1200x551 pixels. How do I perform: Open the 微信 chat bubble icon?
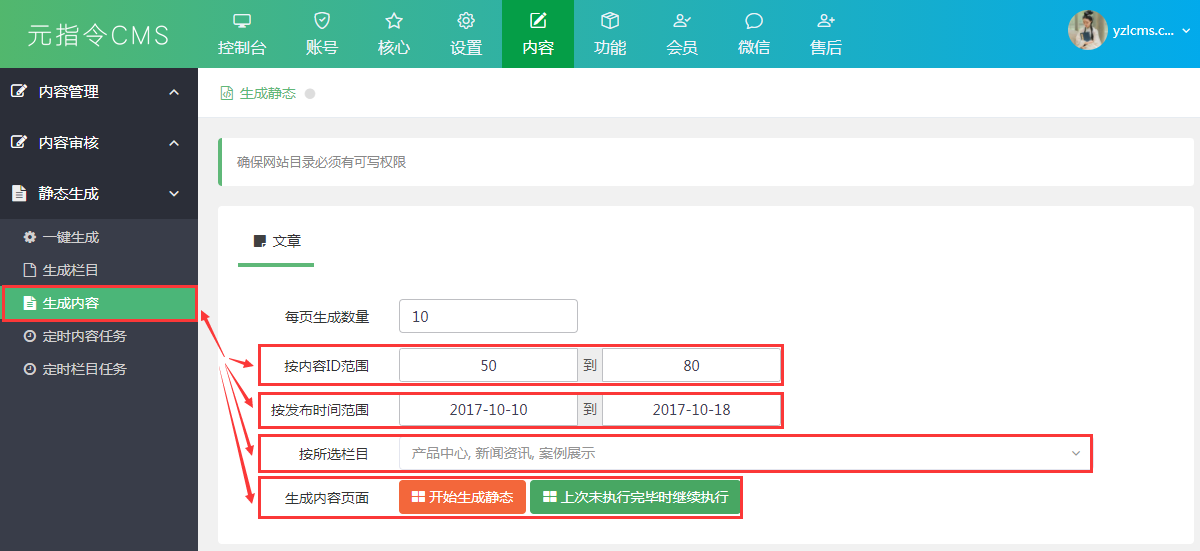(x=754, y=20)
